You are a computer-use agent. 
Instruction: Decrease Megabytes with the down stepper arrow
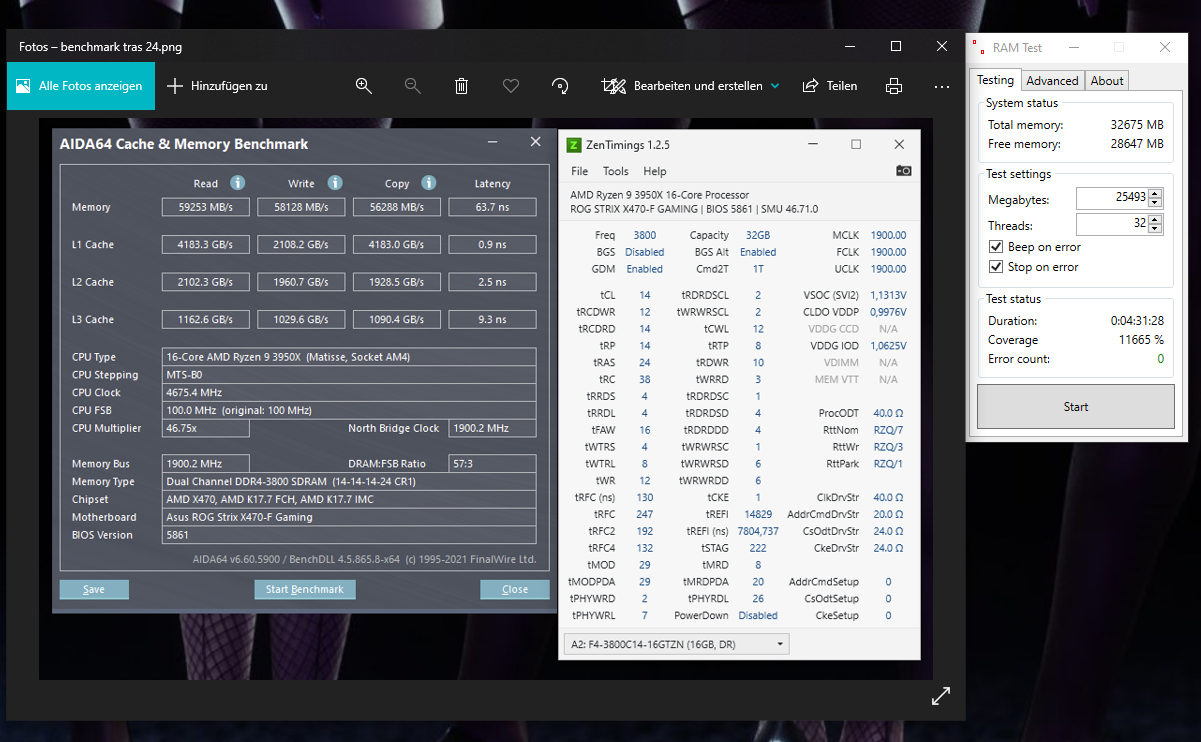point(1155,203)
